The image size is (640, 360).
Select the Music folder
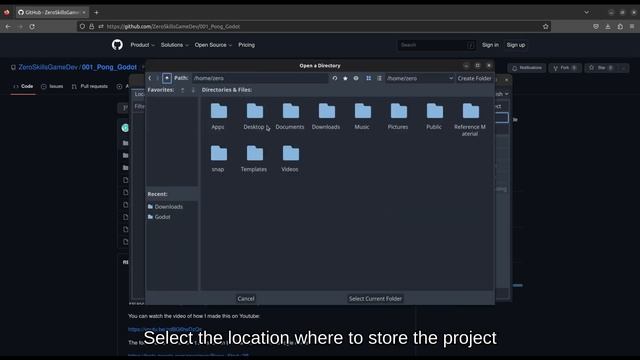tap(362, 116)
